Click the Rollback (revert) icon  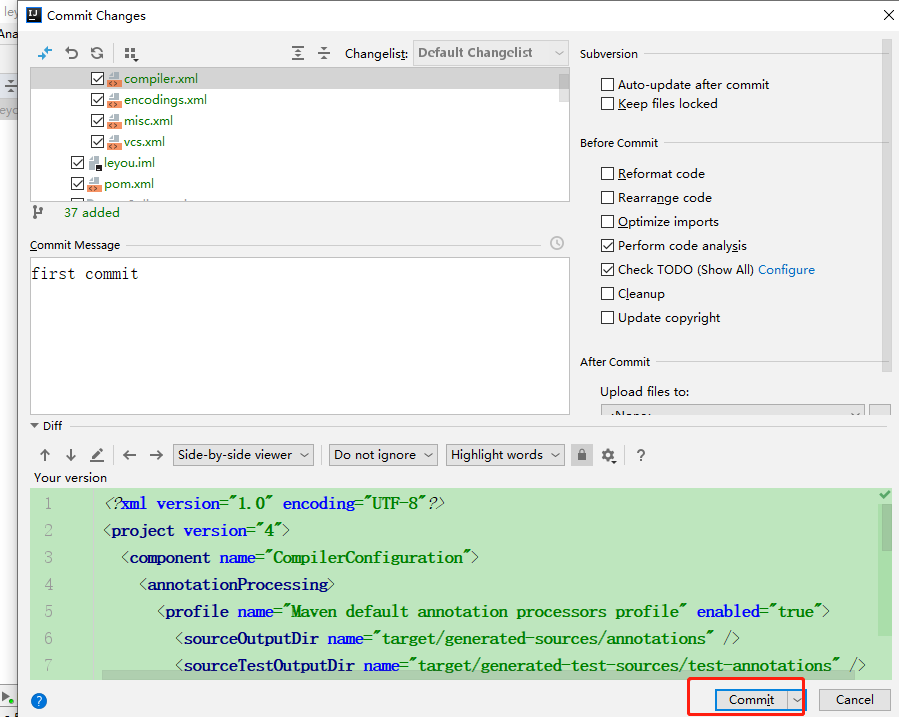[x=71, y=53]
